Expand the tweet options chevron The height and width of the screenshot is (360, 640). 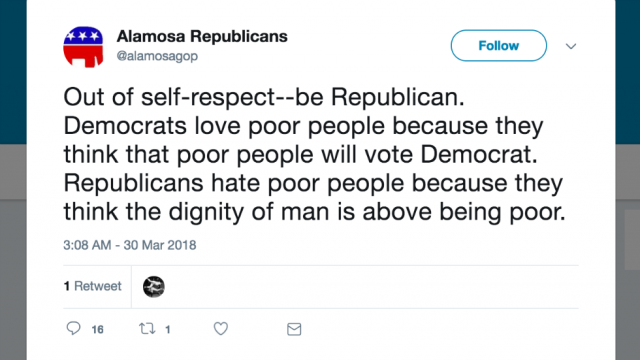point(571,46)
